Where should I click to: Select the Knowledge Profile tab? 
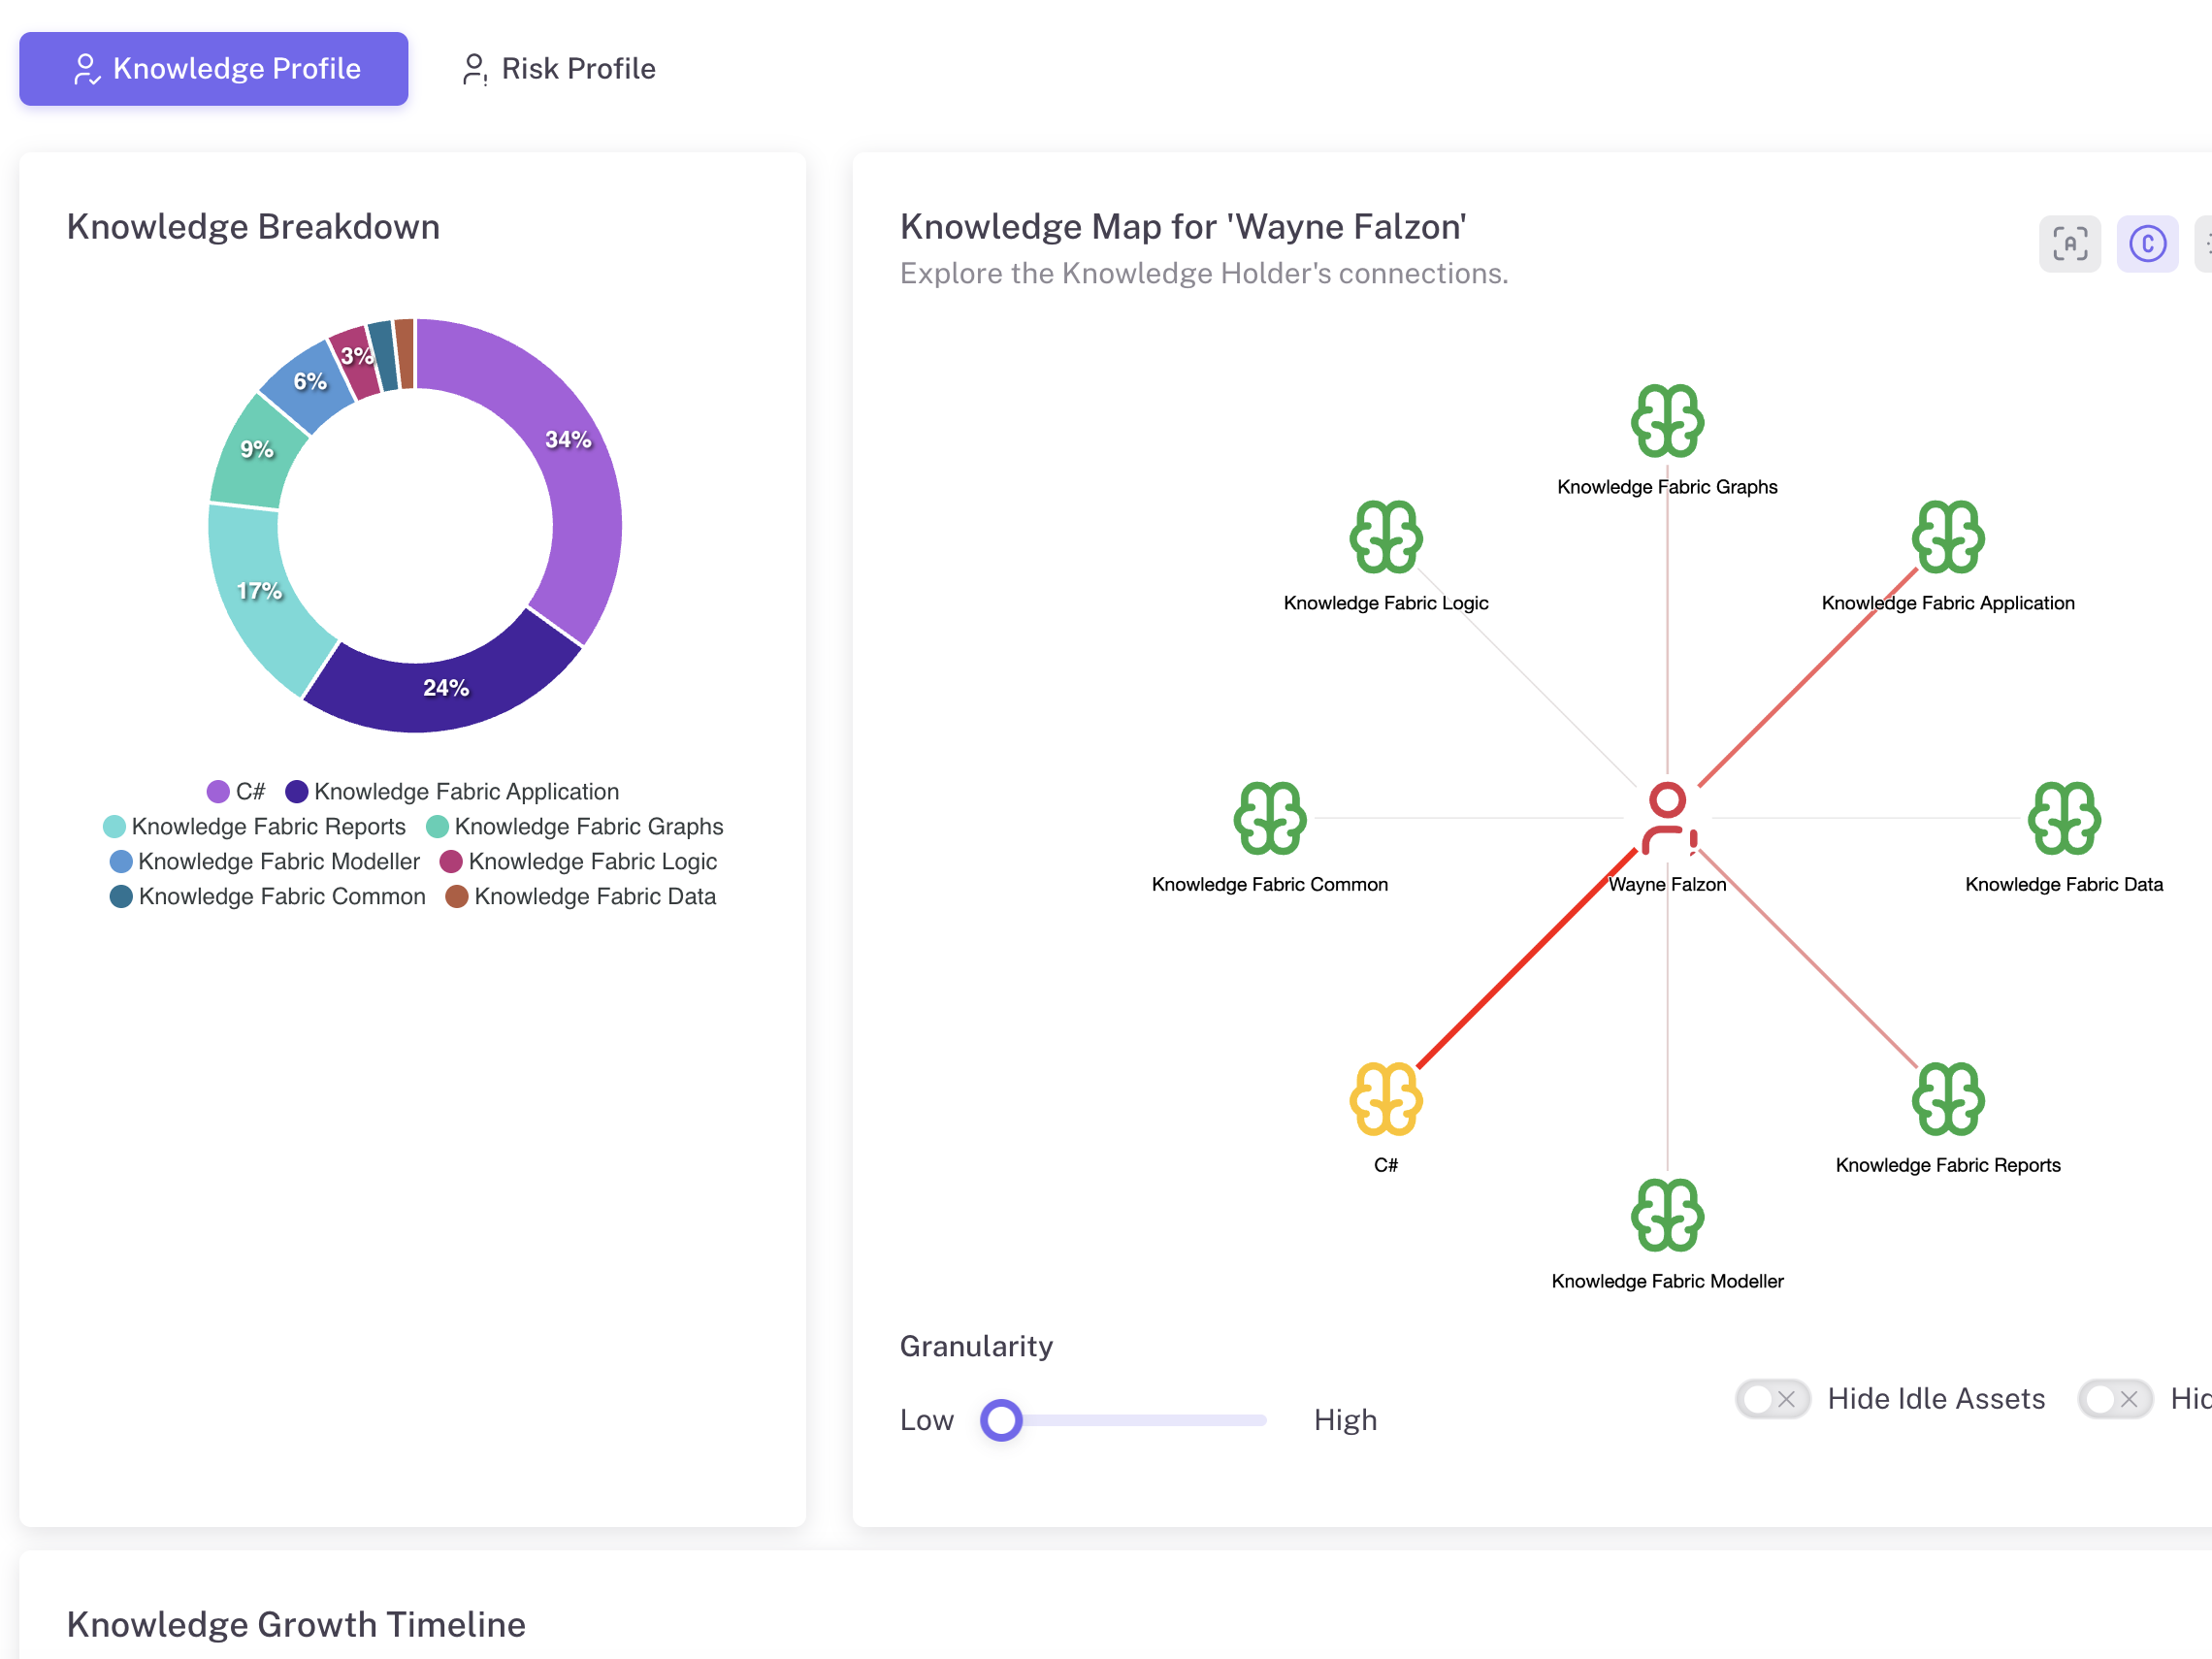coord(213,68)
